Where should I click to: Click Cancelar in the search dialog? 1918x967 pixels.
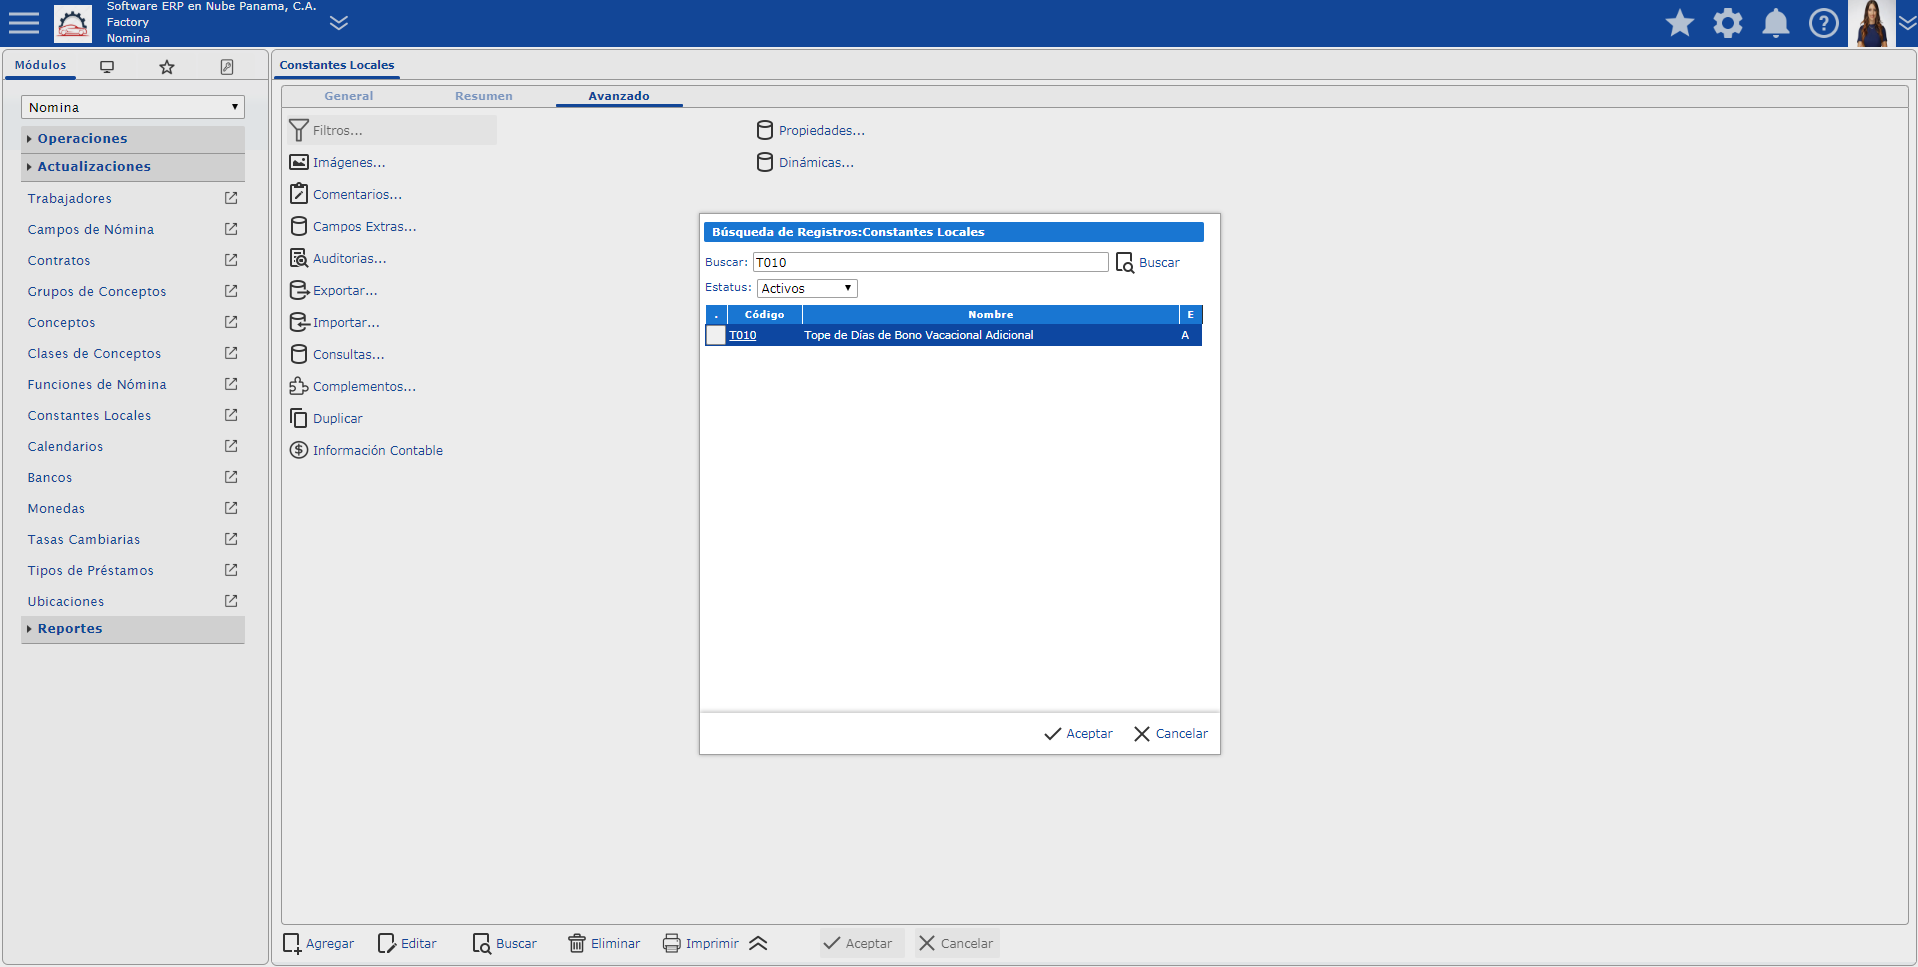pos(1170,733)
